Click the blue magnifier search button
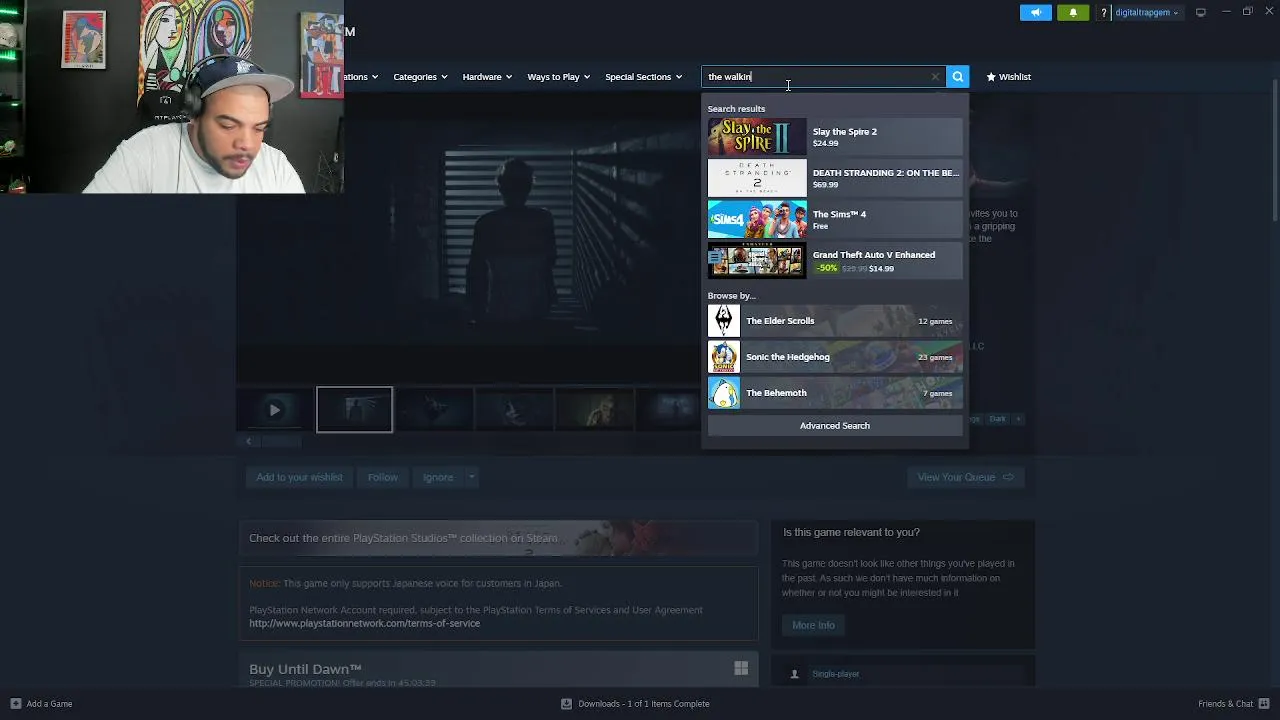Viewport: 1280px width, 720px height. pos(958,77)
